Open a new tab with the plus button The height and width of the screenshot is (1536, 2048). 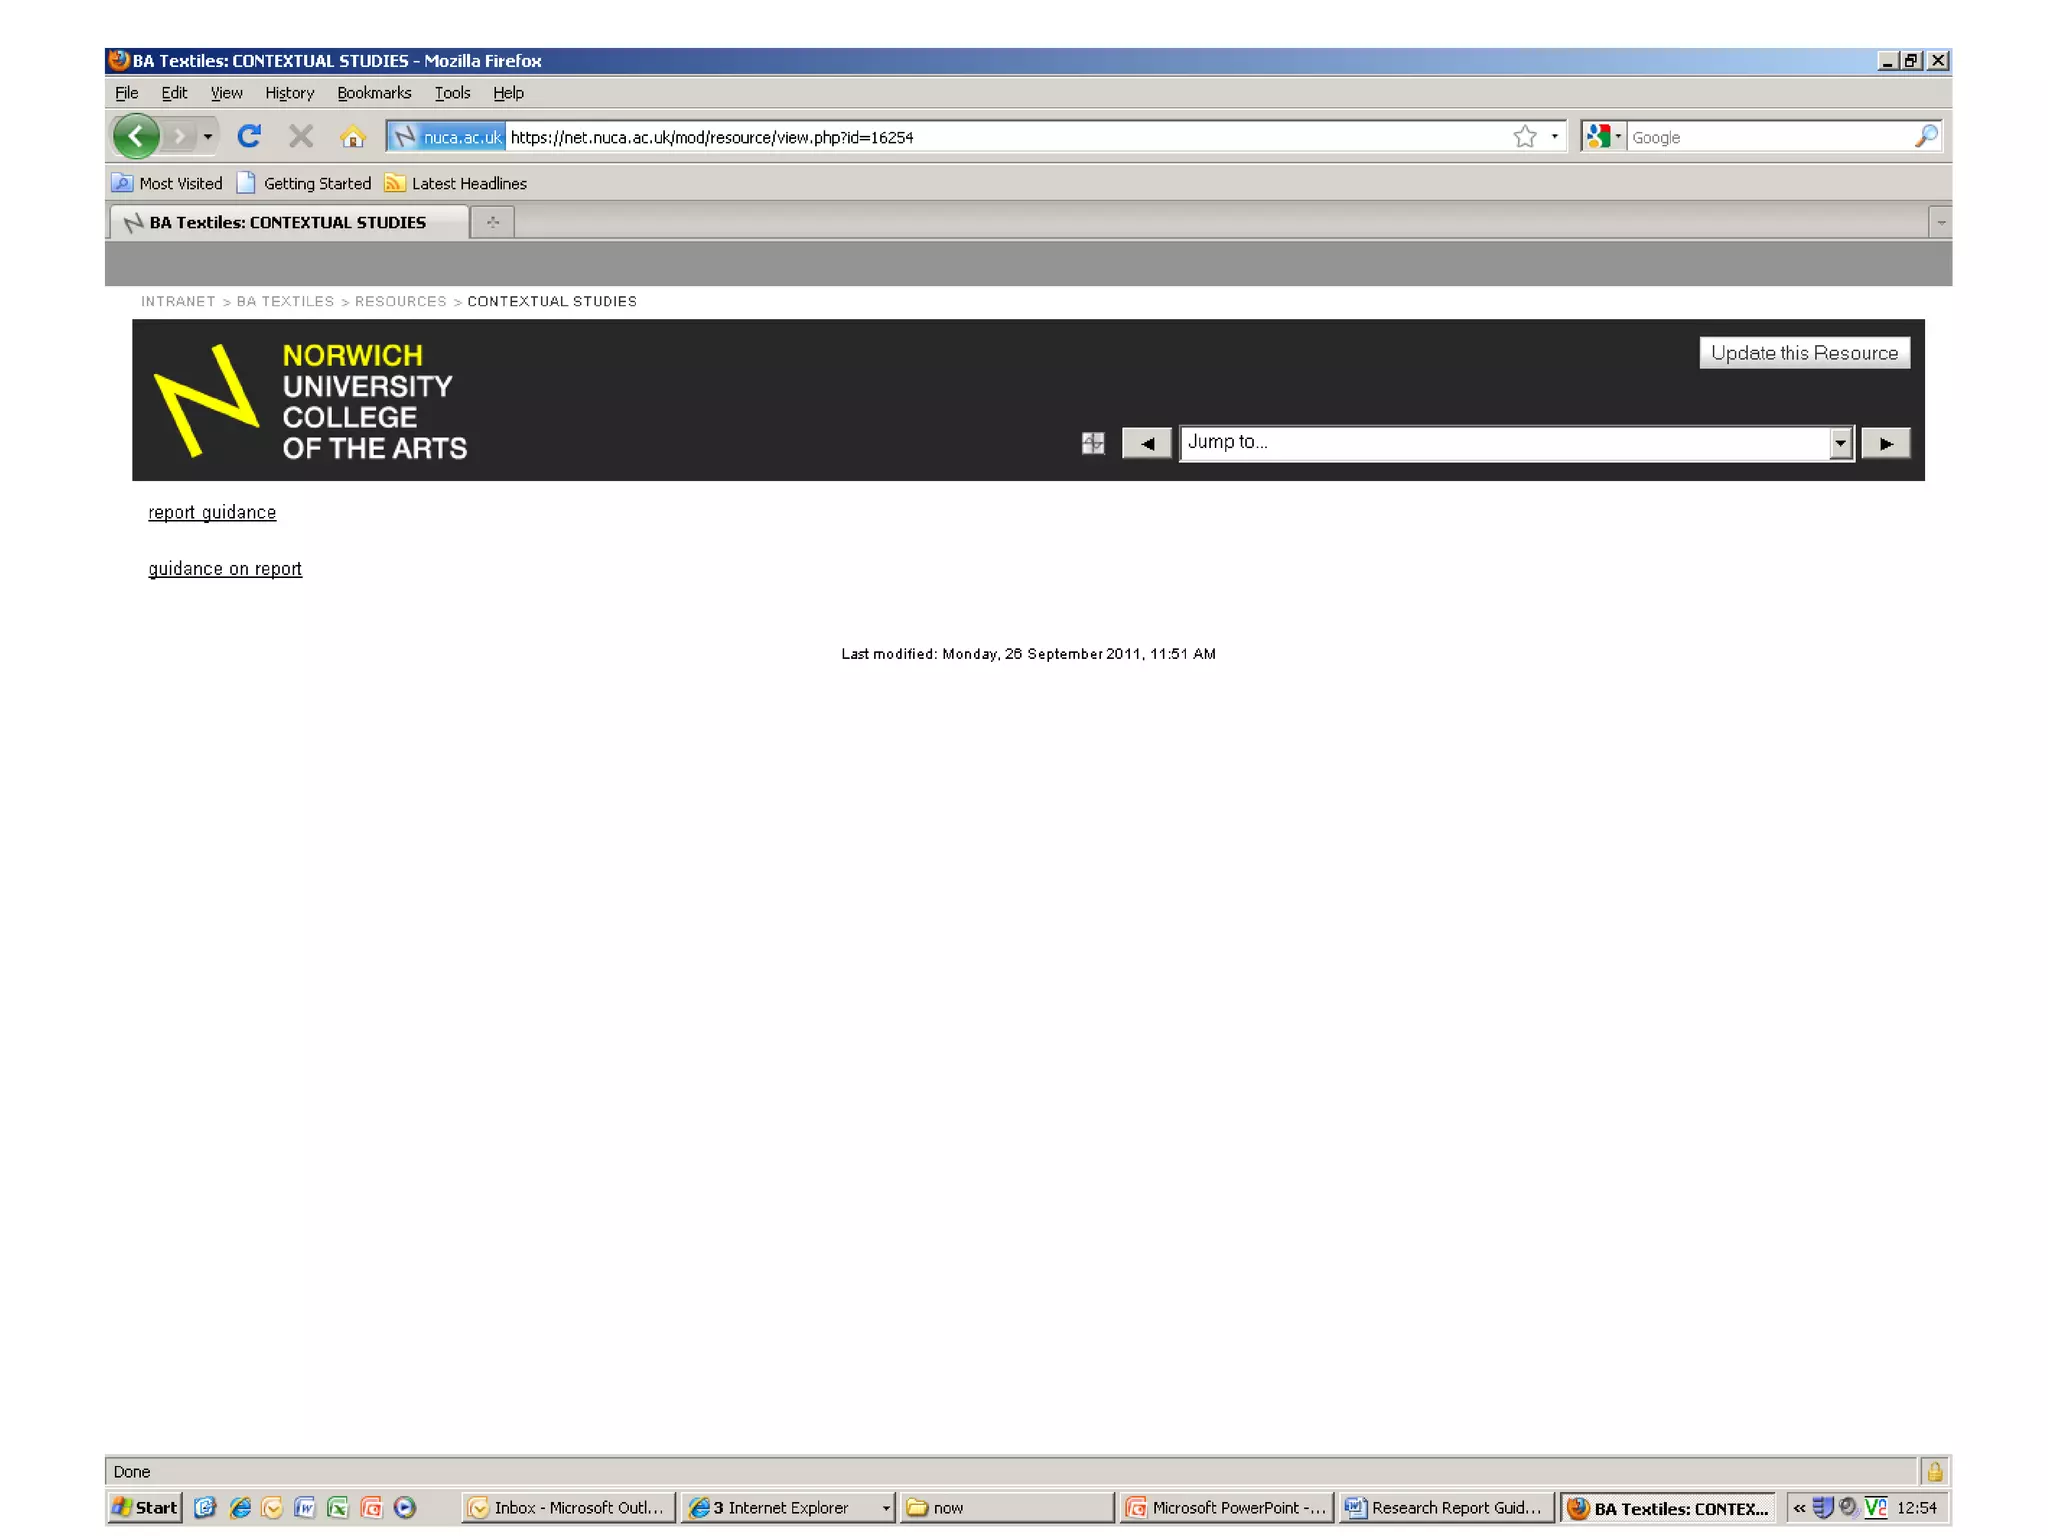pyautogui.click(x=492, y=222)
